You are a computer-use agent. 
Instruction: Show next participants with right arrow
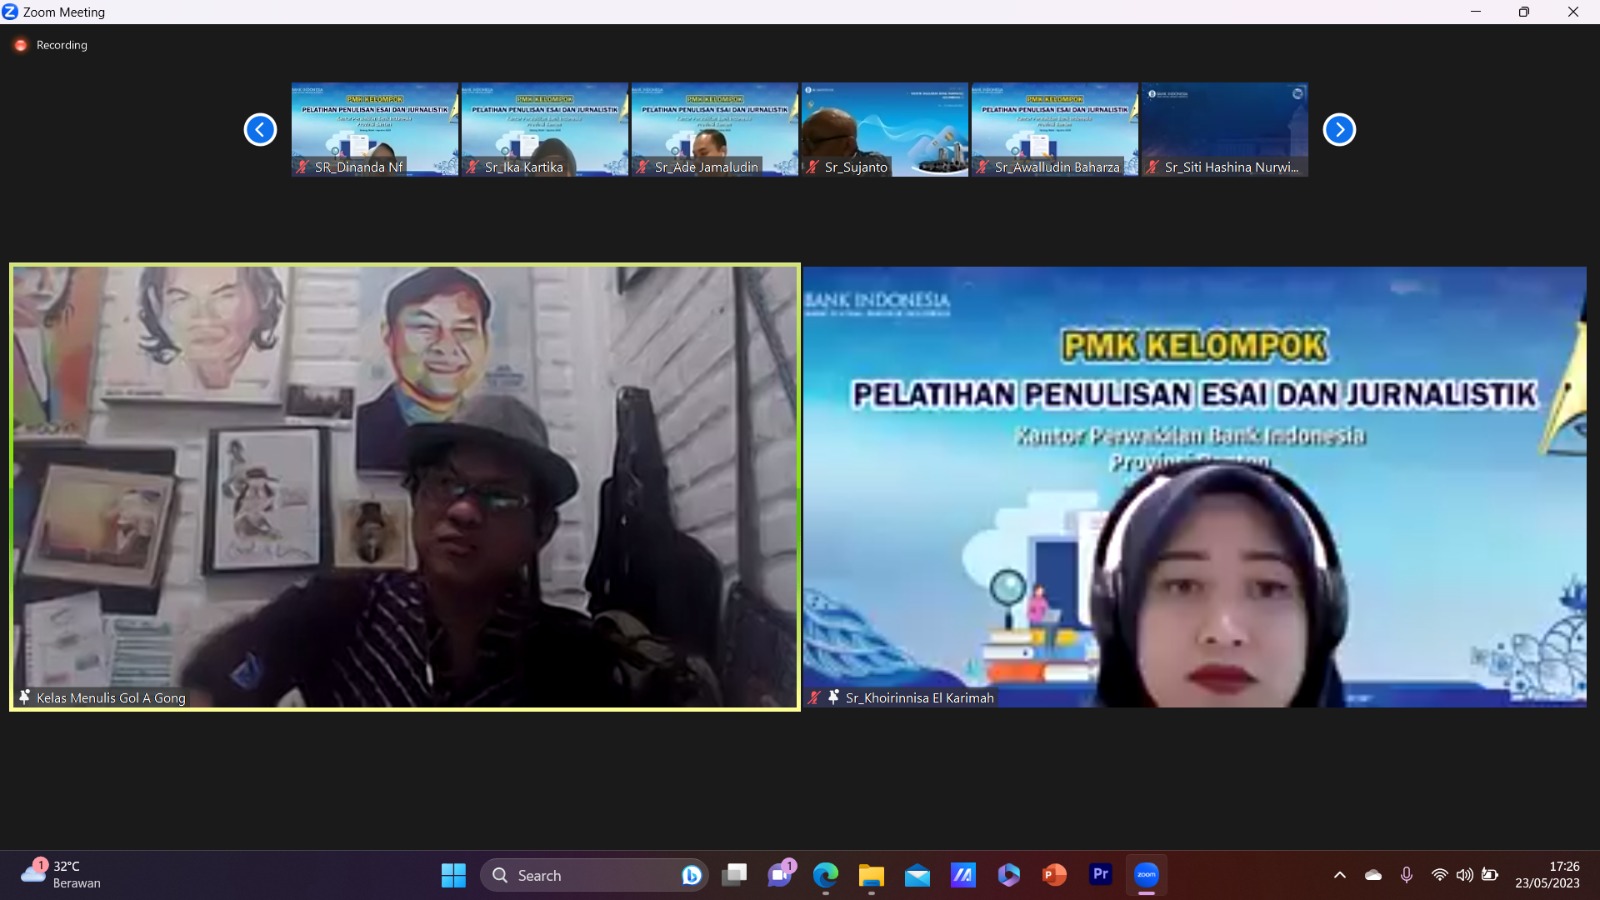tap(1339, 130)
